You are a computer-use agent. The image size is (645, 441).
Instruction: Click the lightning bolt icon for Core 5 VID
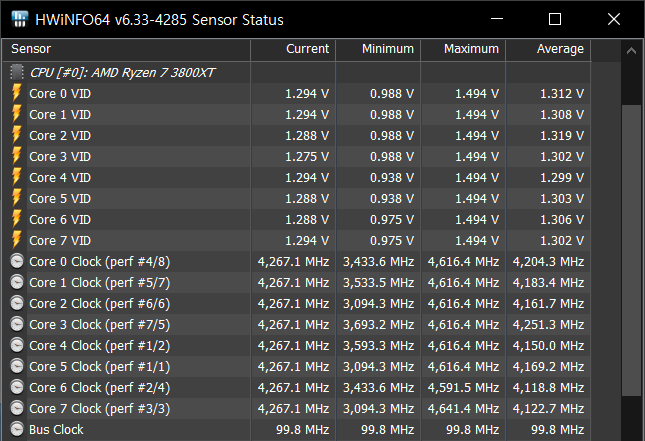17,198
